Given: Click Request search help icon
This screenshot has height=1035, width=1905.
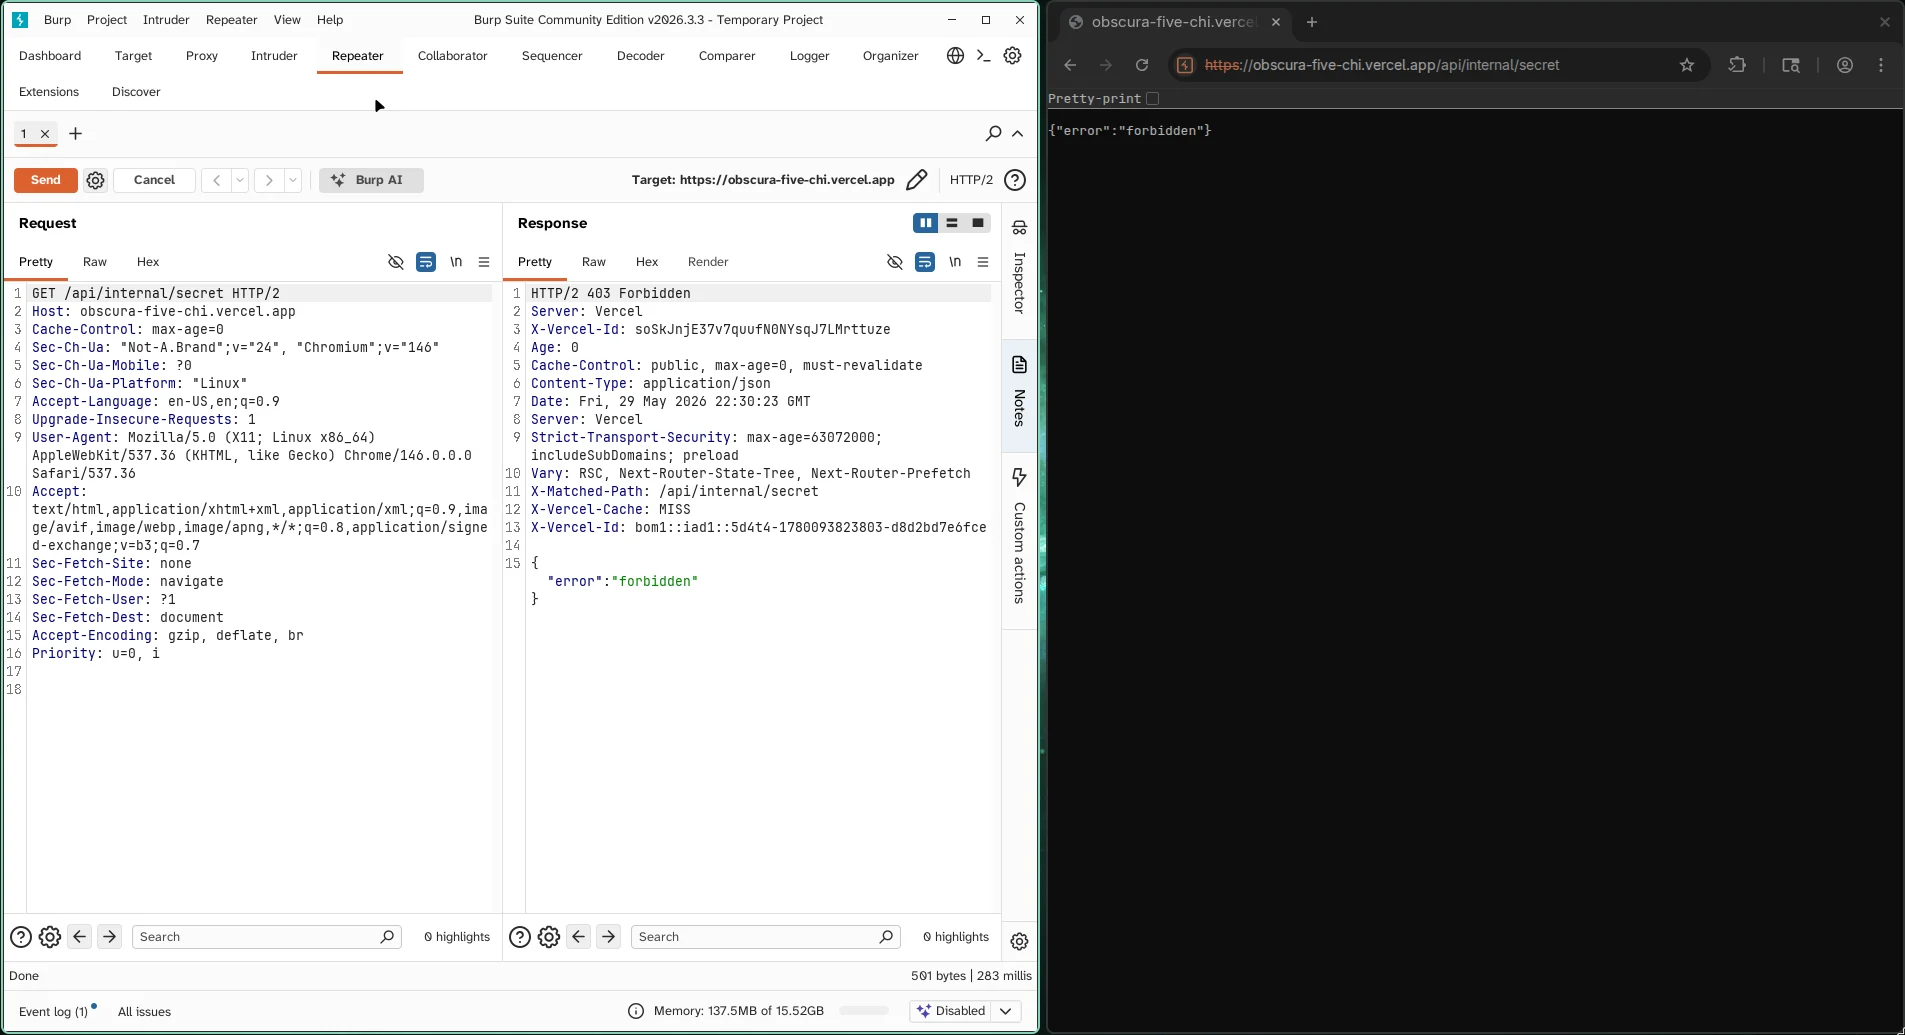Looking at the screenshot, I should [20, 937].
